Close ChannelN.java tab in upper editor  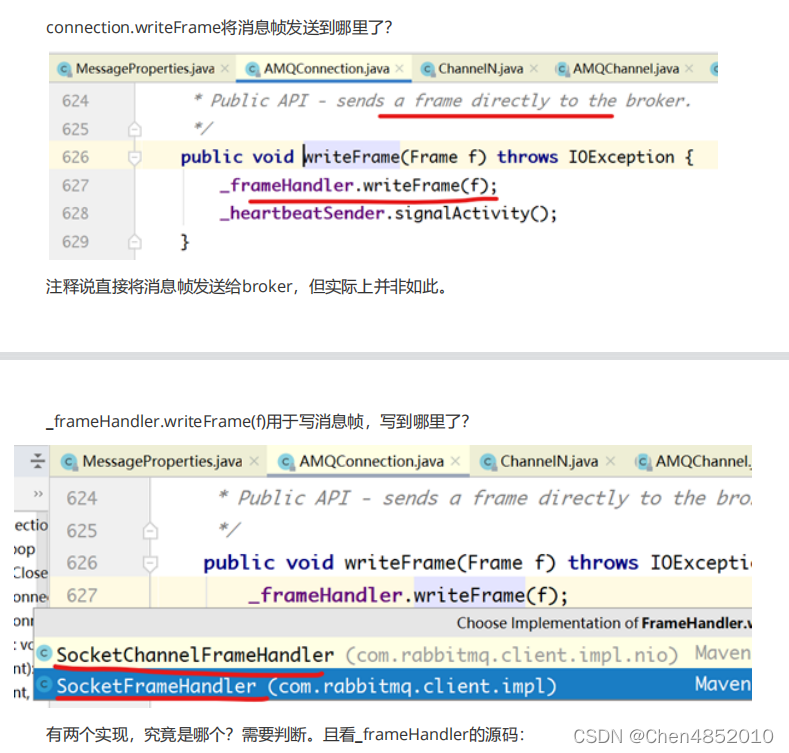click(534, 68)
